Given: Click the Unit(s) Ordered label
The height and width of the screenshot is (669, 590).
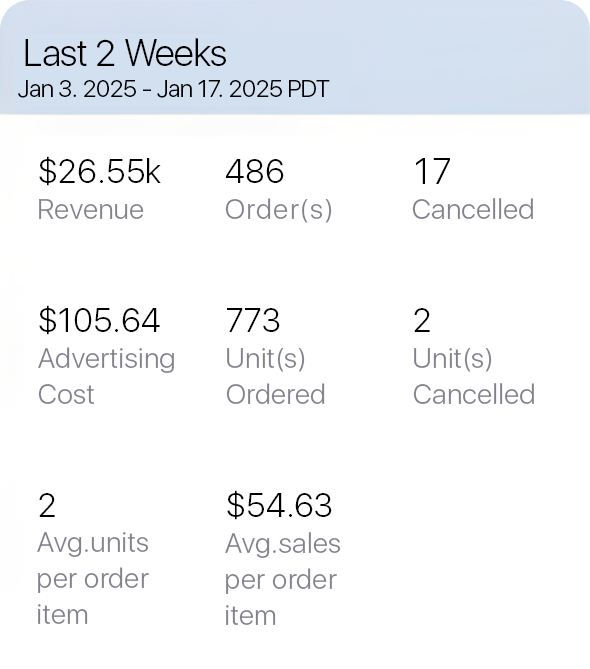Looking at the screenshot, I should coord(275,376).
